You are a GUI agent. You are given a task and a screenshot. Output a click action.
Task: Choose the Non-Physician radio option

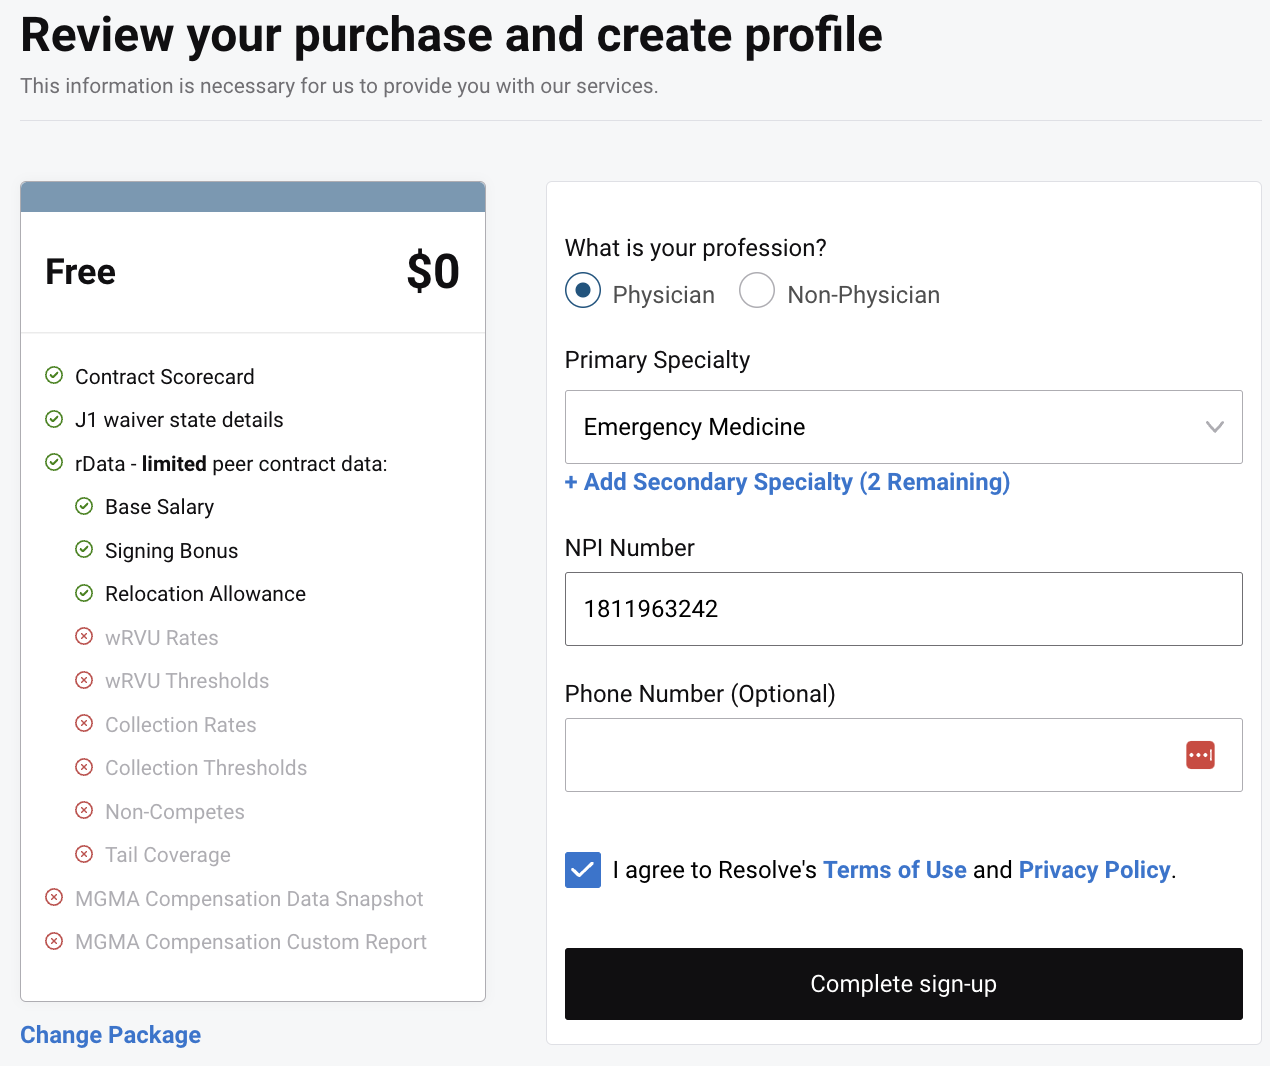coord(757,291)
